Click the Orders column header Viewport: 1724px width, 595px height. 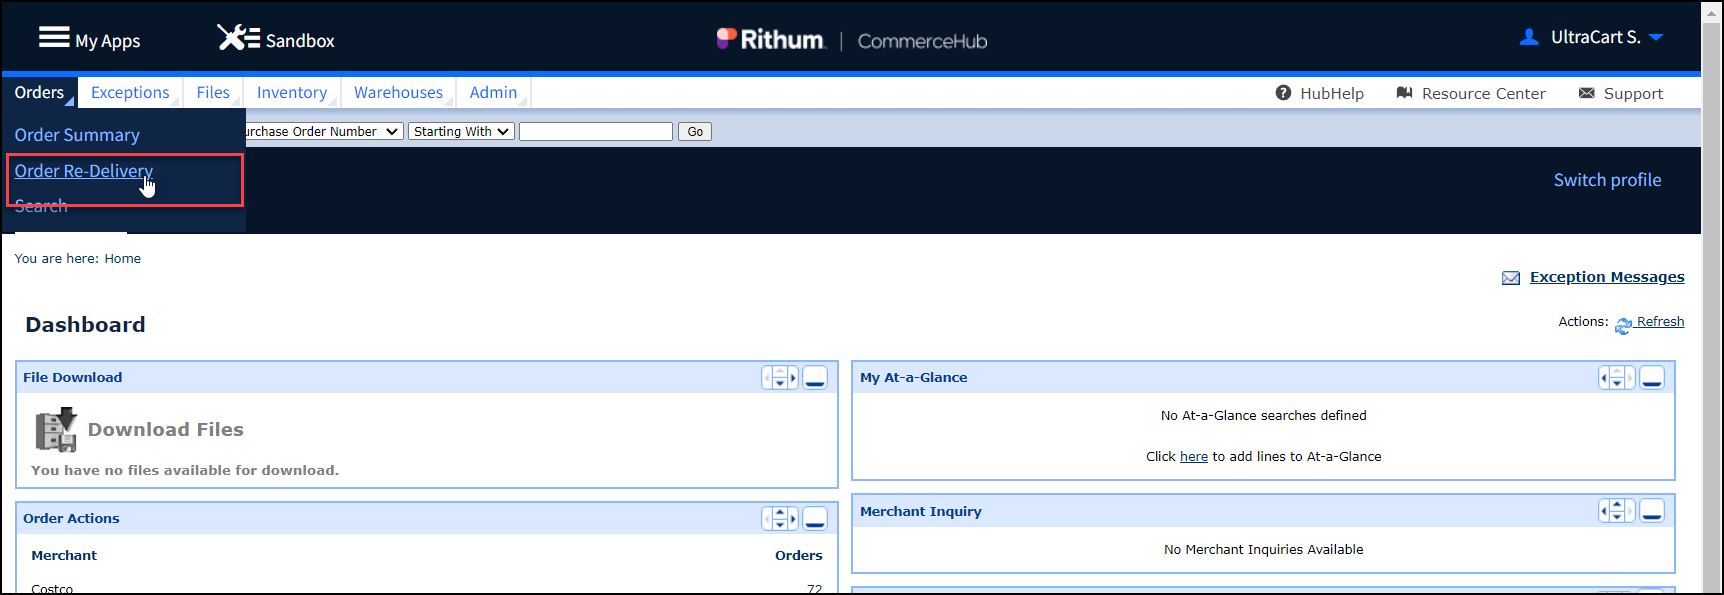tap(799, 555)
